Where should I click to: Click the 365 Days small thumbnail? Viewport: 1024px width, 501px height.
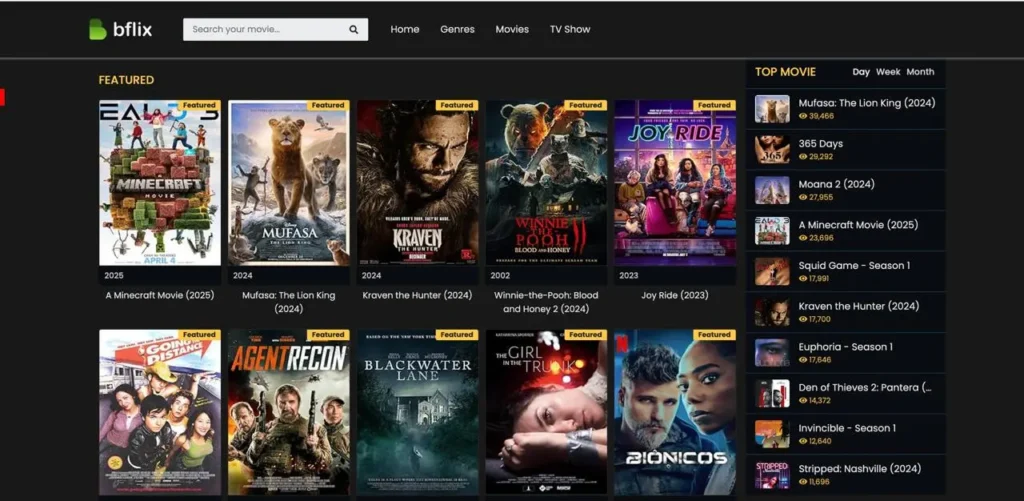(x=772, y=150)
